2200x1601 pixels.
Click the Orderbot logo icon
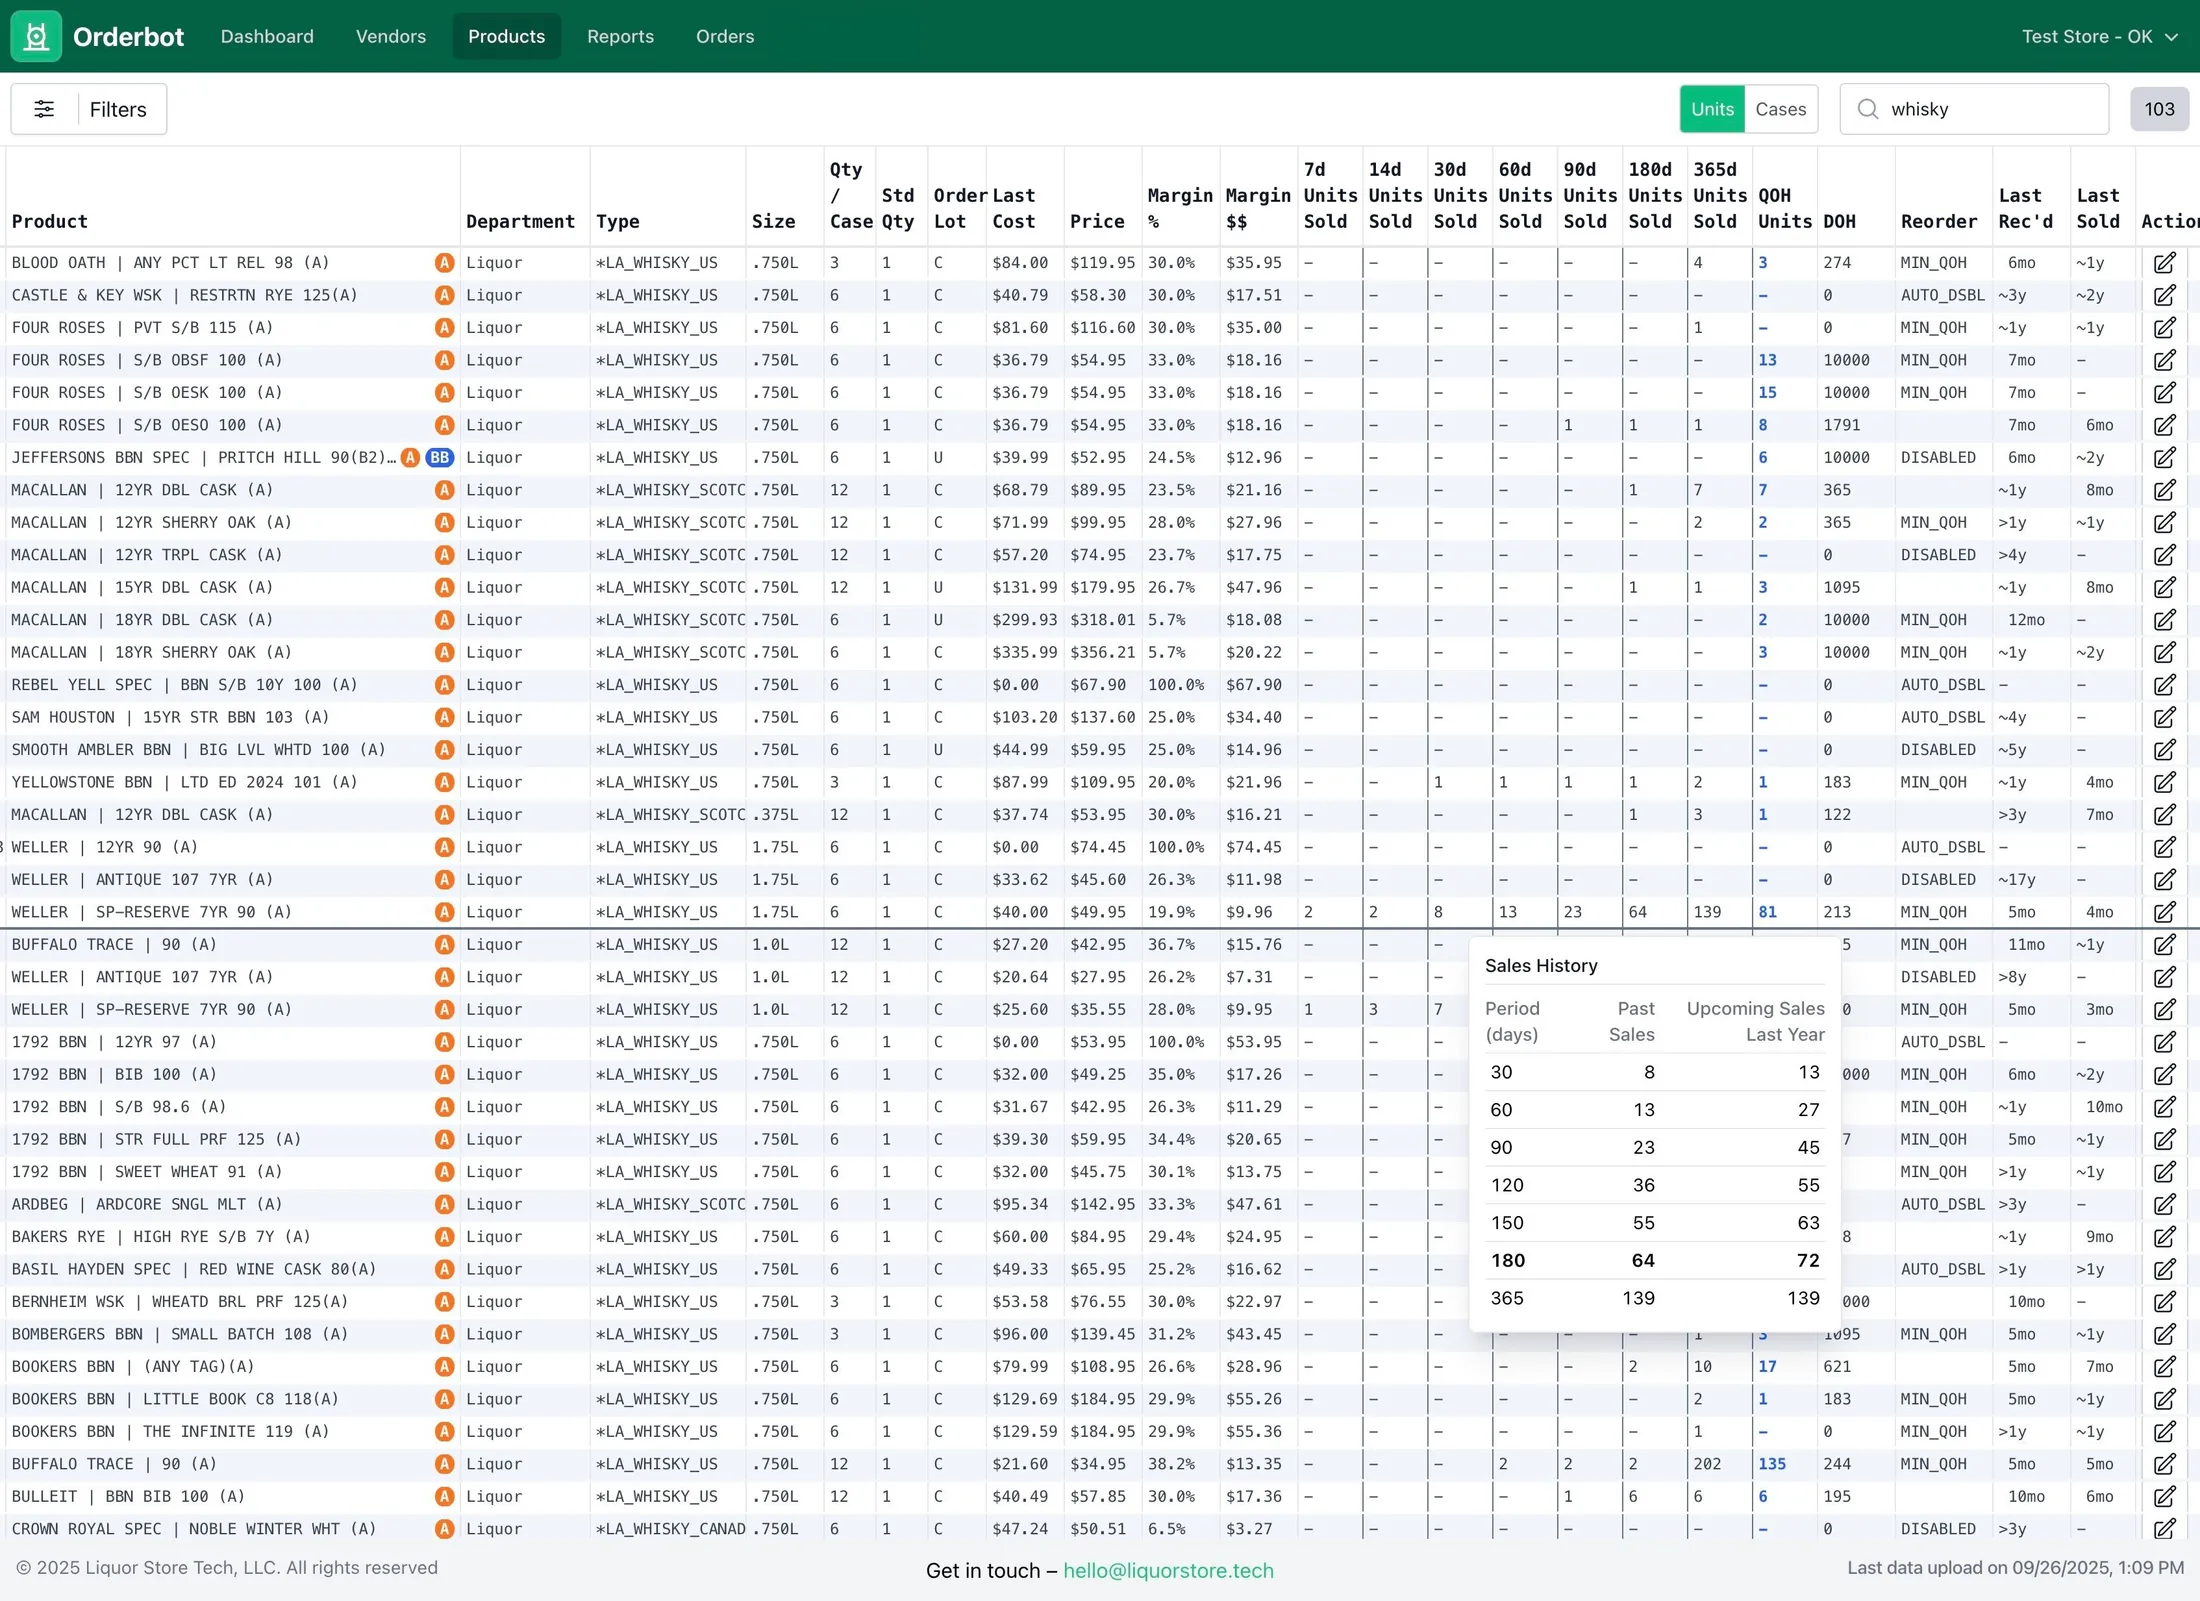[36, 37]
